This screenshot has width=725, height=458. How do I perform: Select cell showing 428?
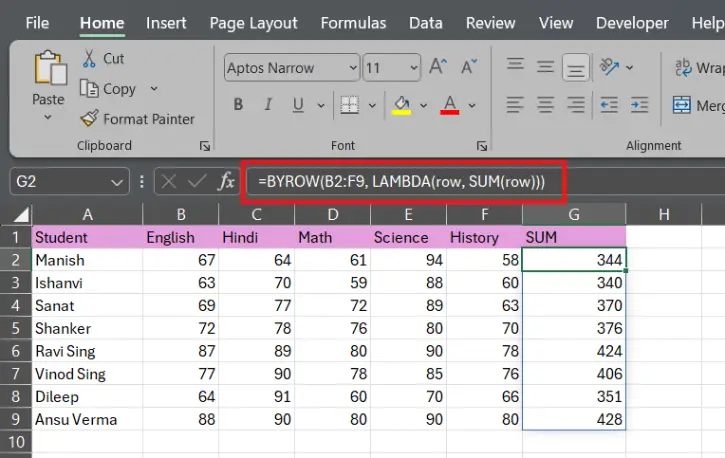pos(574,419)
